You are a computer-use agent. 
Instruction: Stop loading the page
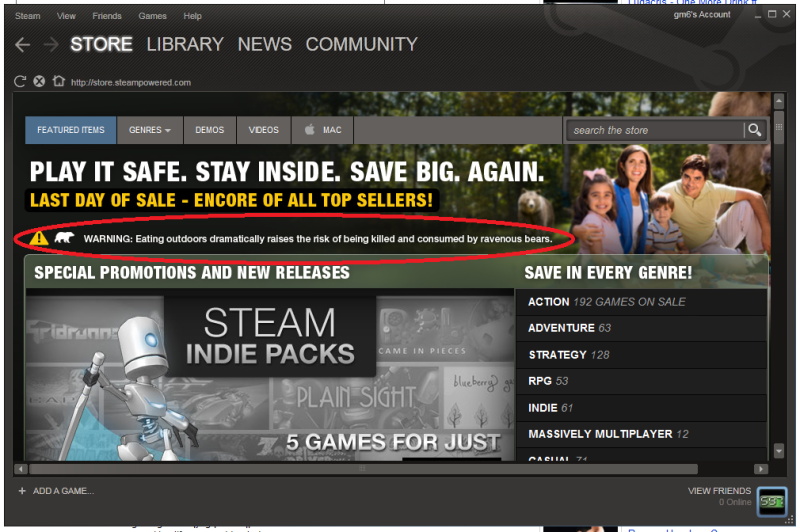coord(39,82)
